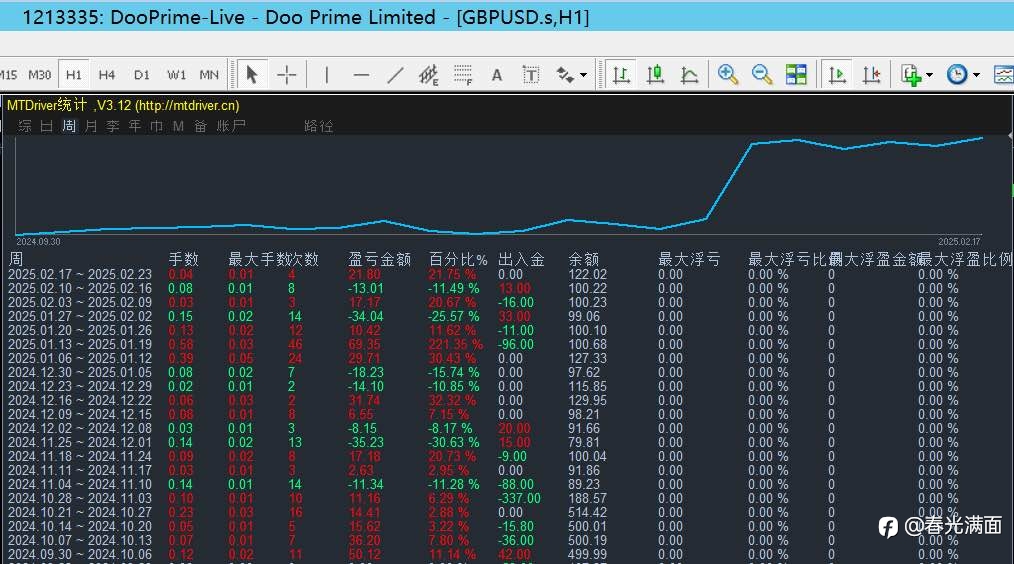1014x564 pixels.
Task: Click the templates icon at toolbar end
Action: 1004,75
